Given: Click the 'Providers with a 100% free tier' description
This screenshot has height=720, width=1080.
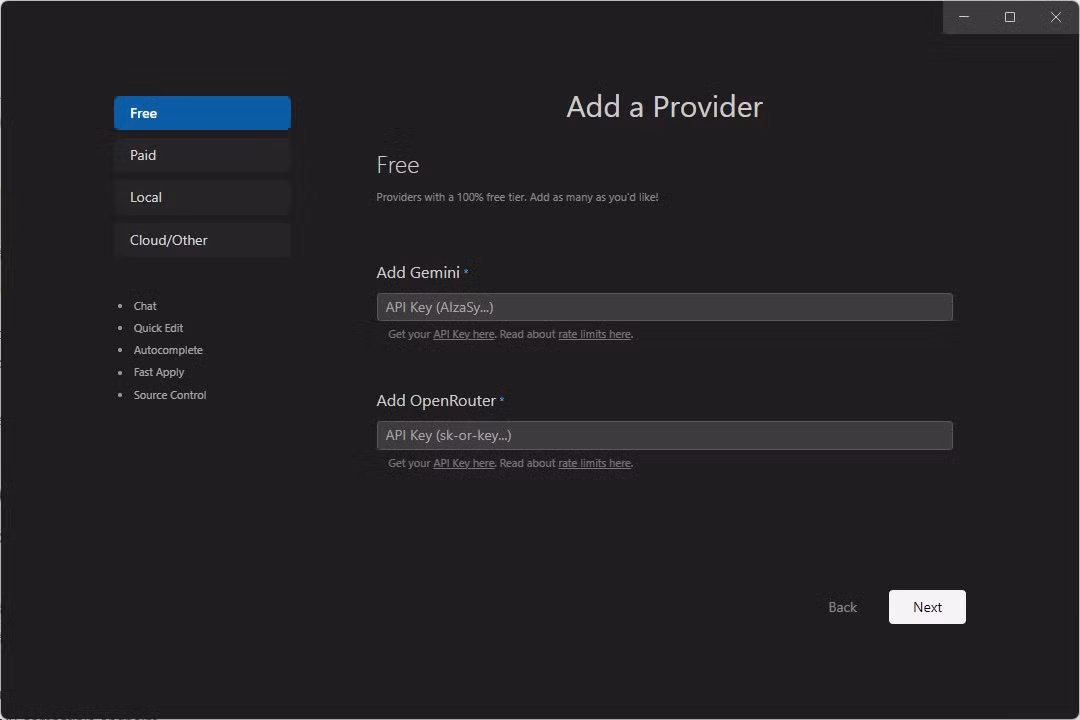Looking at the screenshot, I should point(517,197).
